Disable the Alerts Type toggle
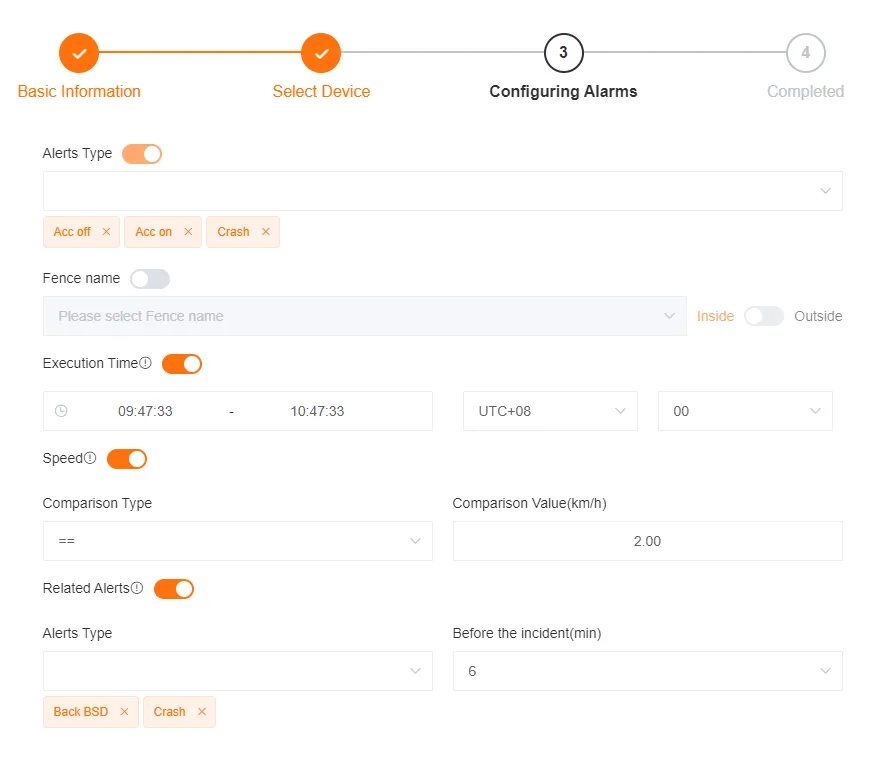888x770 pixels. [141, 153]
